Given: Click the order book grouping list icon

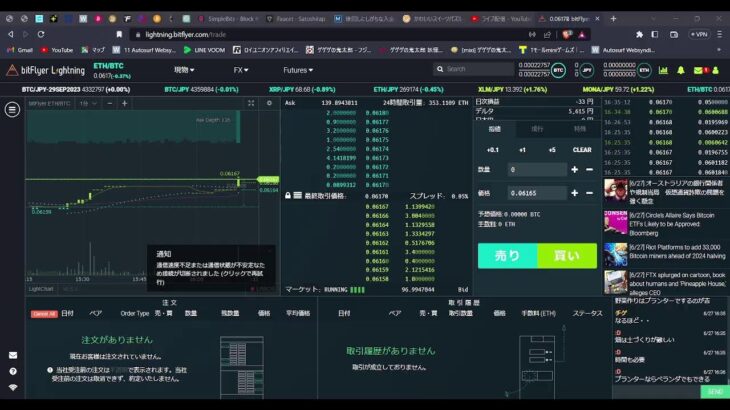Looking at the screenshot, I should point(297,195).
